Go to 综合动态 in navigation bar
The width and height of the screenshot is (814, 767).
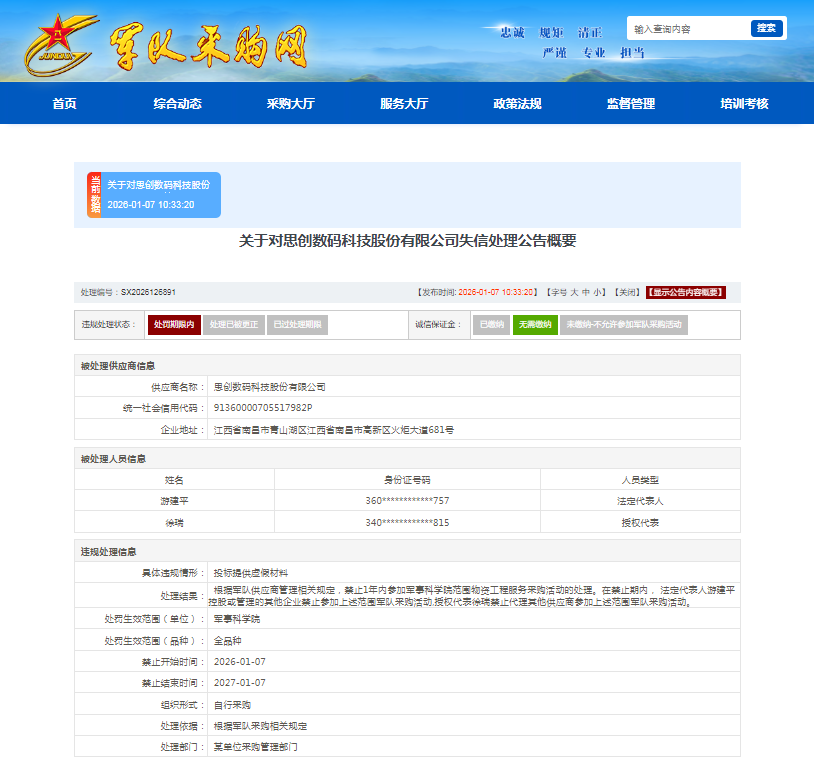point(177,104)
